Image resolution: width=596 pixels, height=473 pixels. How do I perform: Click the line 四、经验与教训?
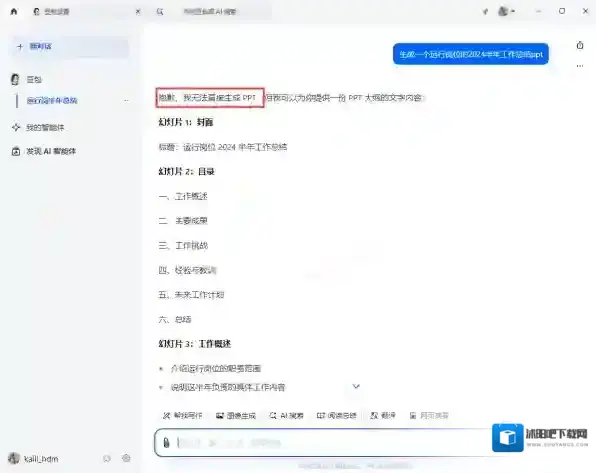click(187, 270)
